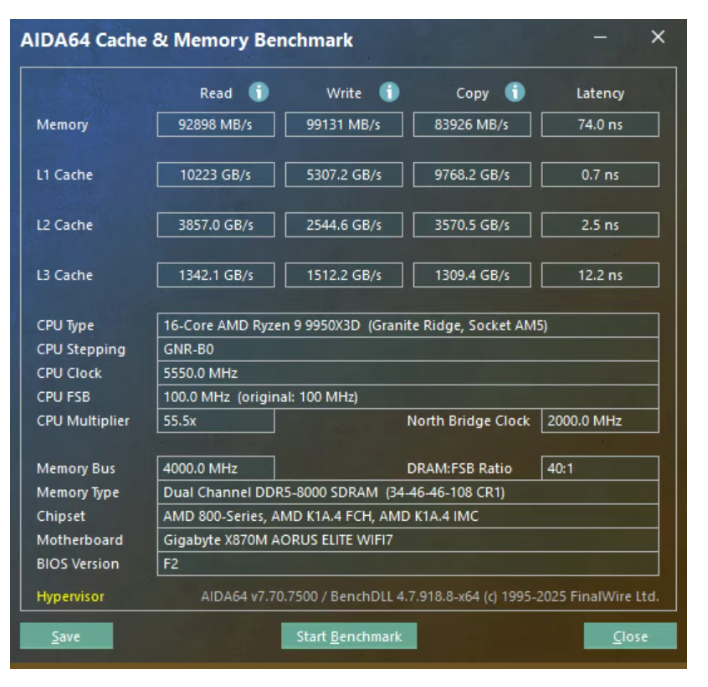Click the L3 Cache row label
This screenshot has width=708, height=687.
[65, 275]
